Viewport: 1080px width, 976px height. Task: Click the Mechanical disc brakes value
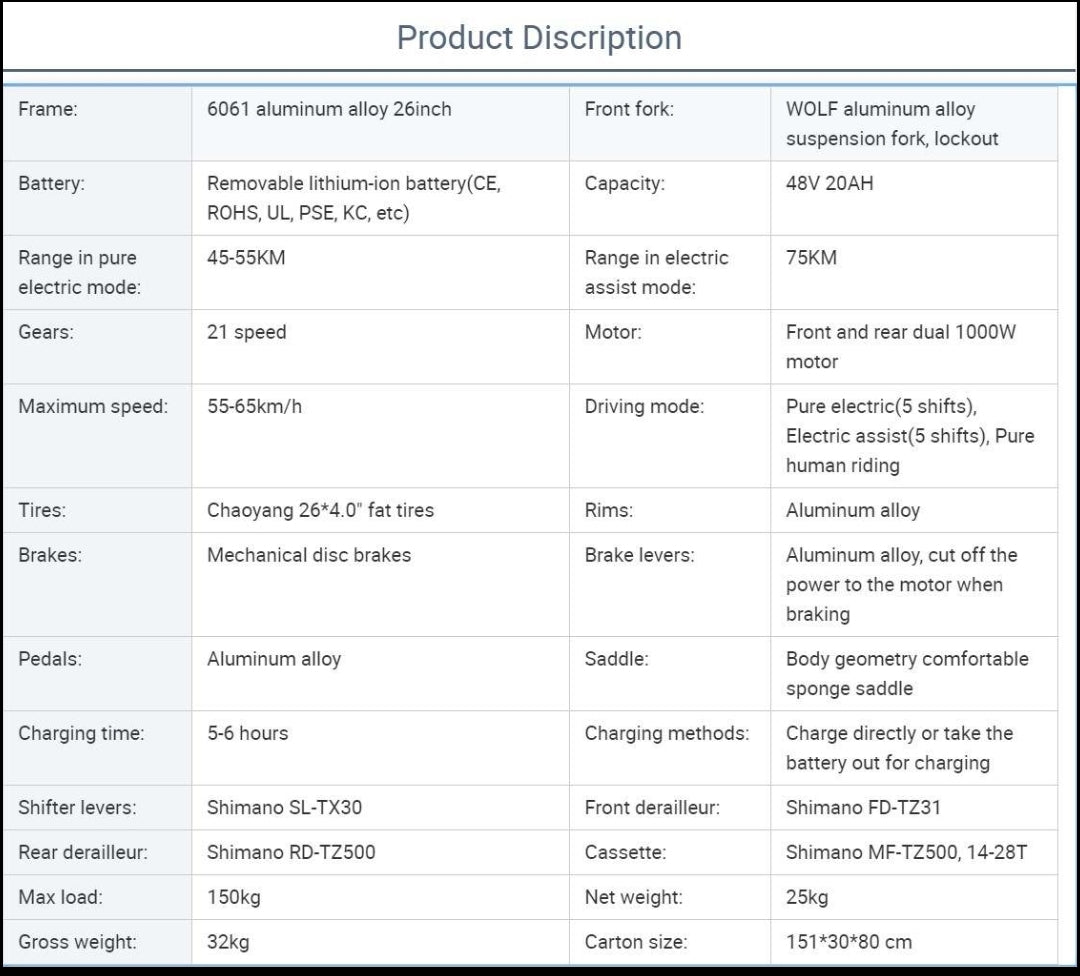tap(309, 555)
